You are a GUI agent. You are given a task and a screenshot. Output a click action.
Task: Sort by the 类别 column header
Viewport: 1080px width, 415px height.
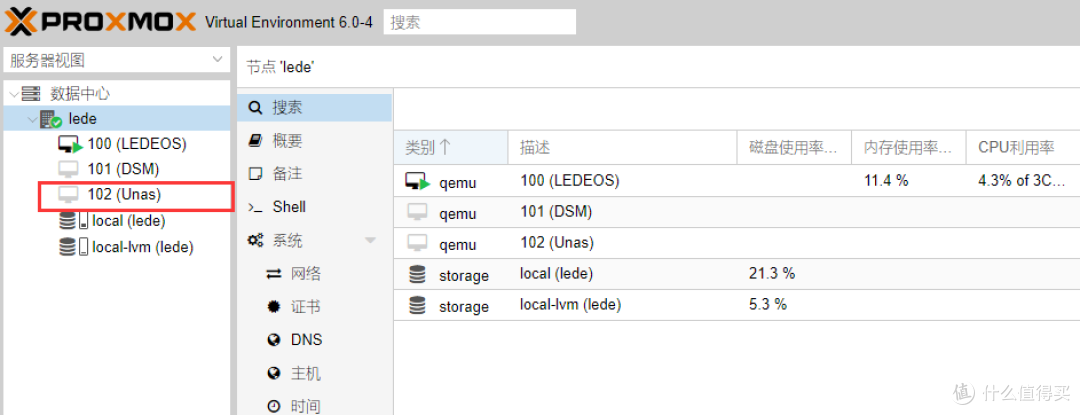pyautogui.click(x=451, y=147)
